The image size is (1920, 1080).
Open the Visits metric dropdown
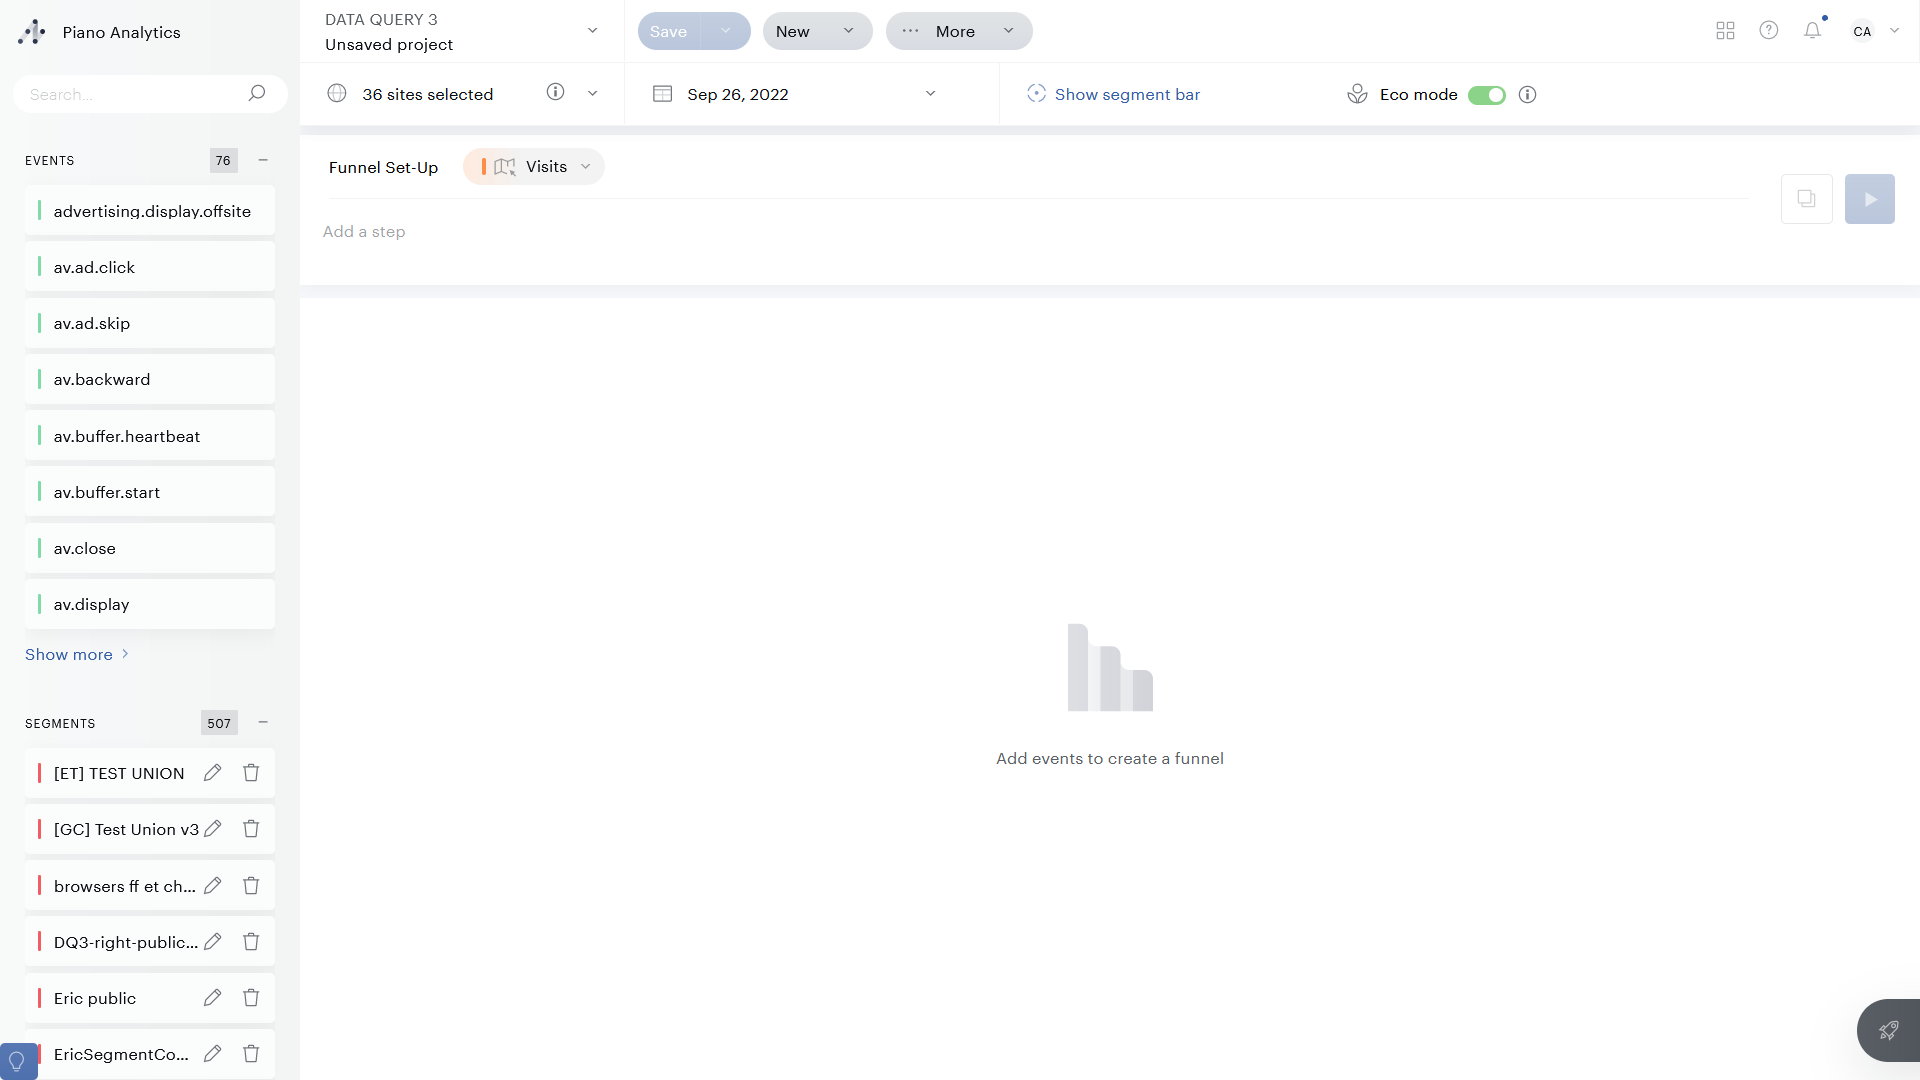[x=586, y=166]
